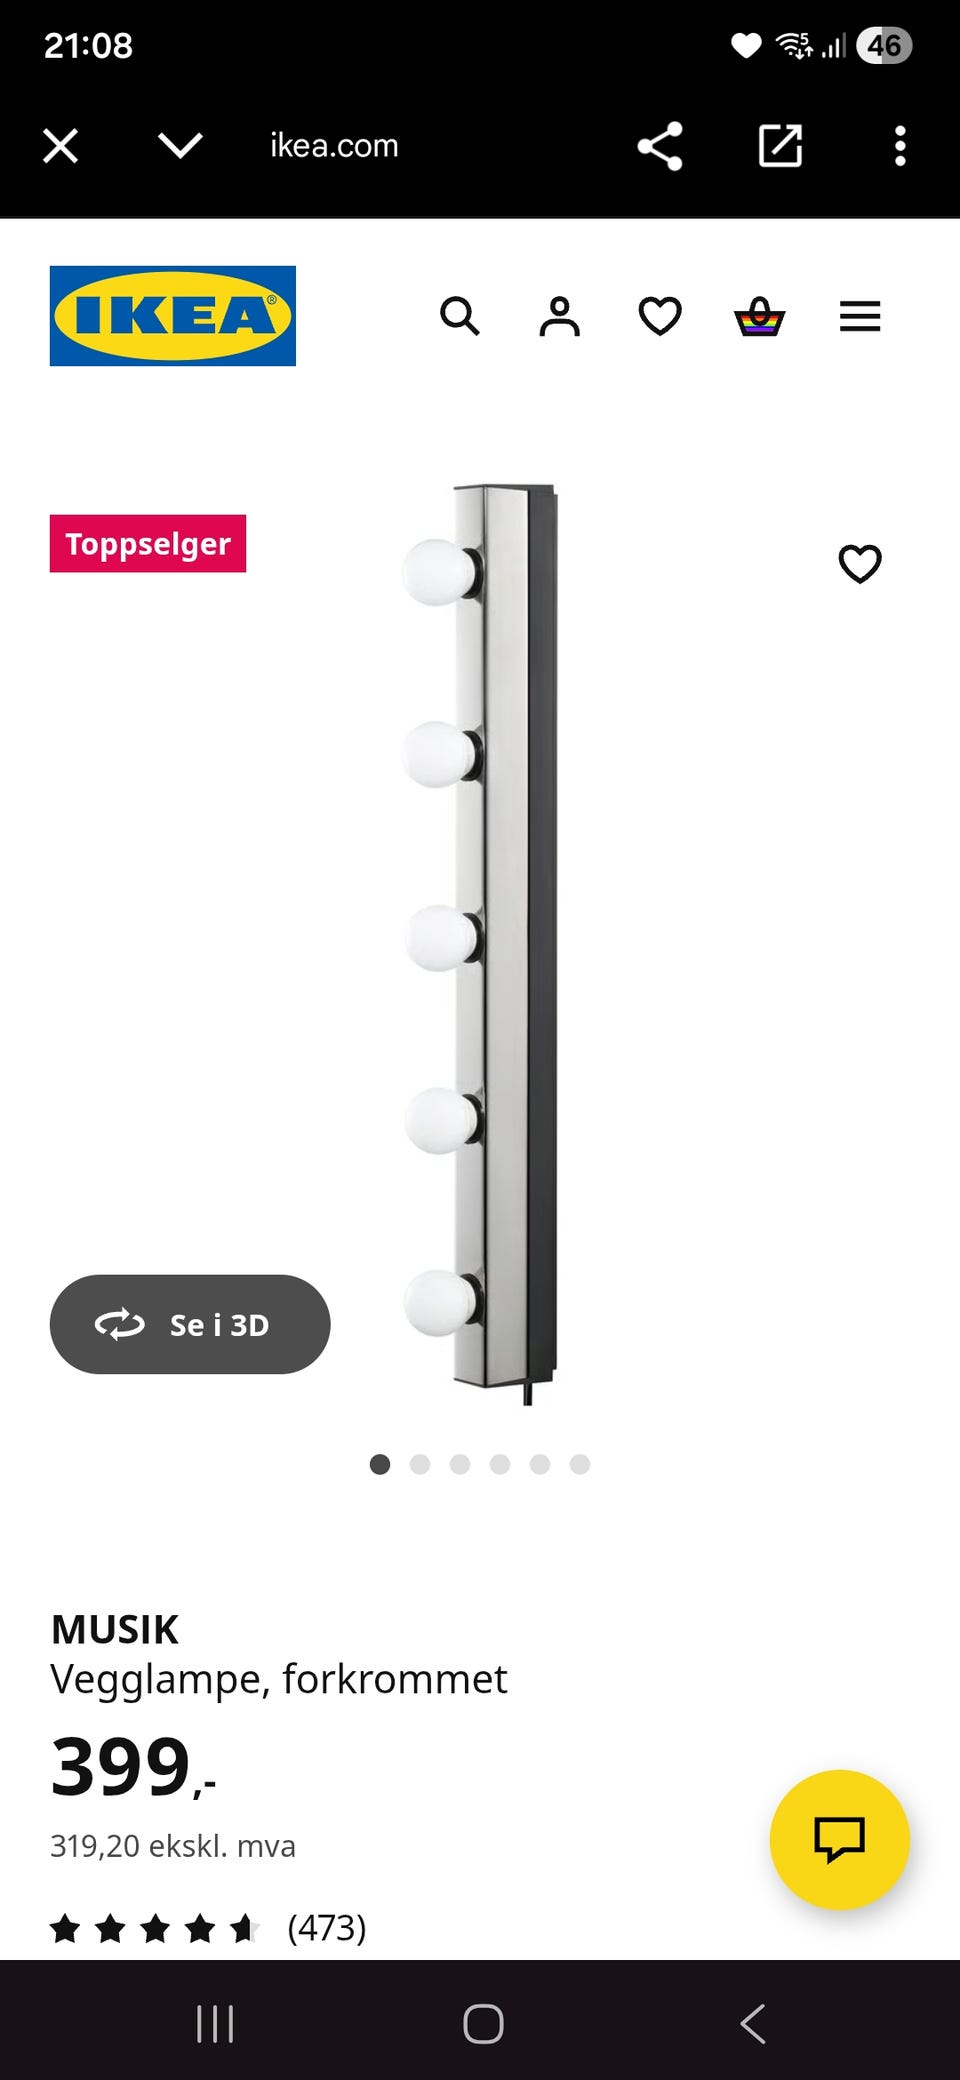
Task: Open the favorites heart in header
Action: pos(660,316)
